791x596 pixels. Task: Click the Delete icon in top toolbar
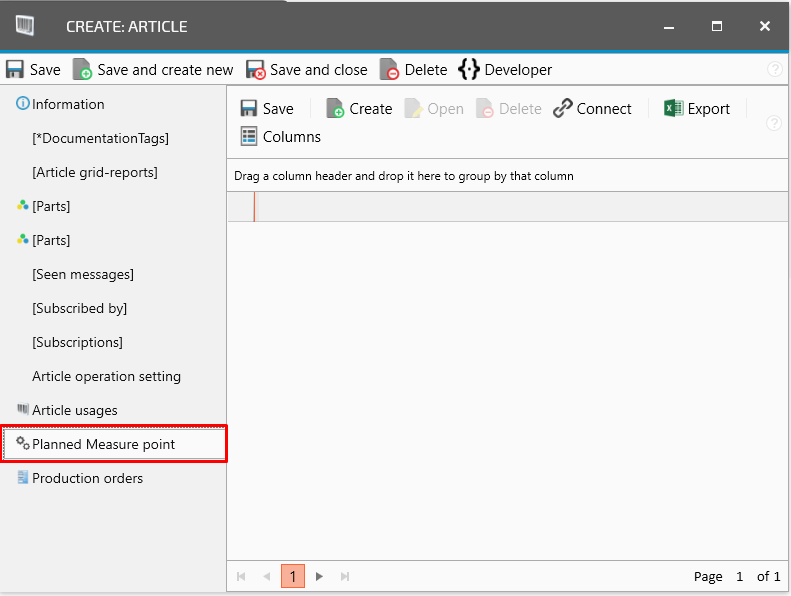pos(390,70)
